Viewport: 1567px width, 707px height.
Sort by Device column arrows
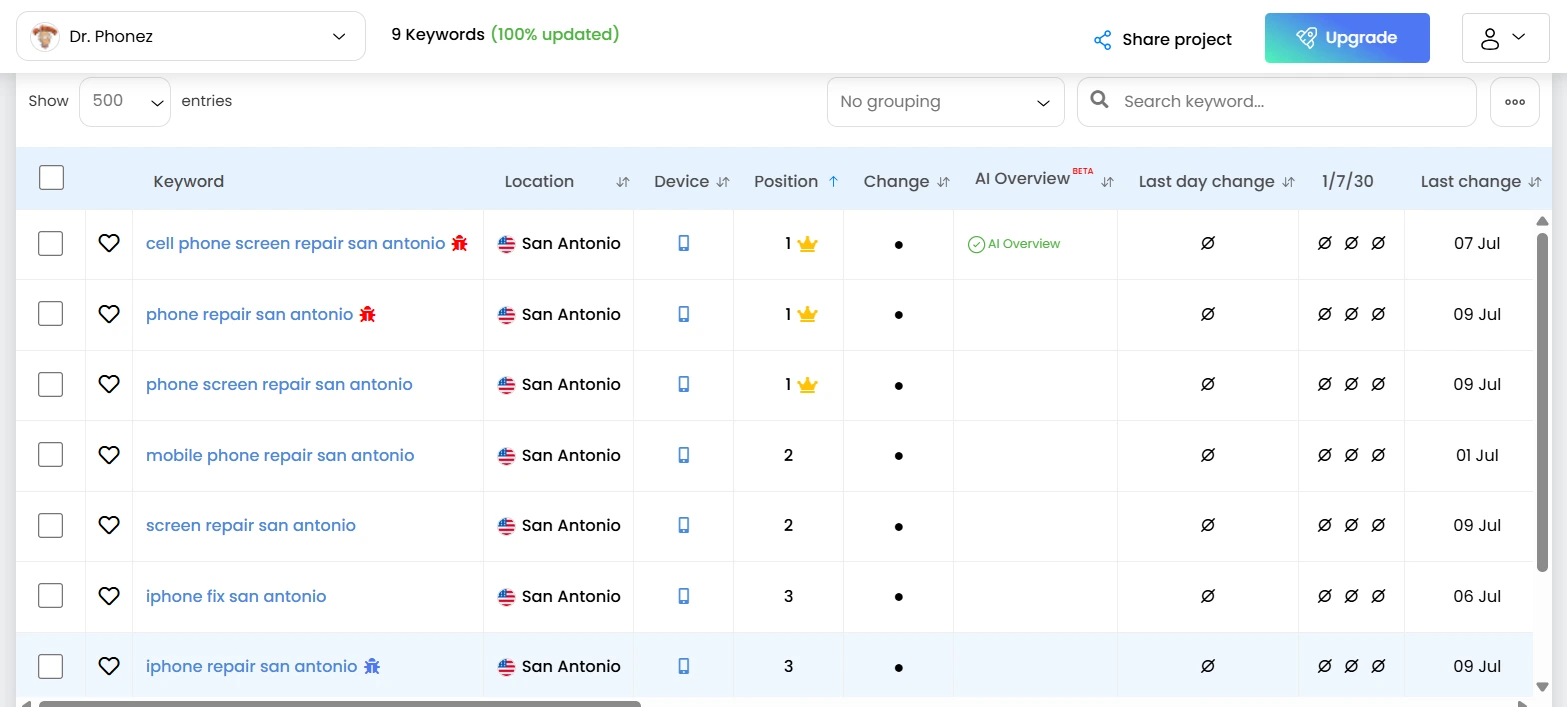pos(723,182)
